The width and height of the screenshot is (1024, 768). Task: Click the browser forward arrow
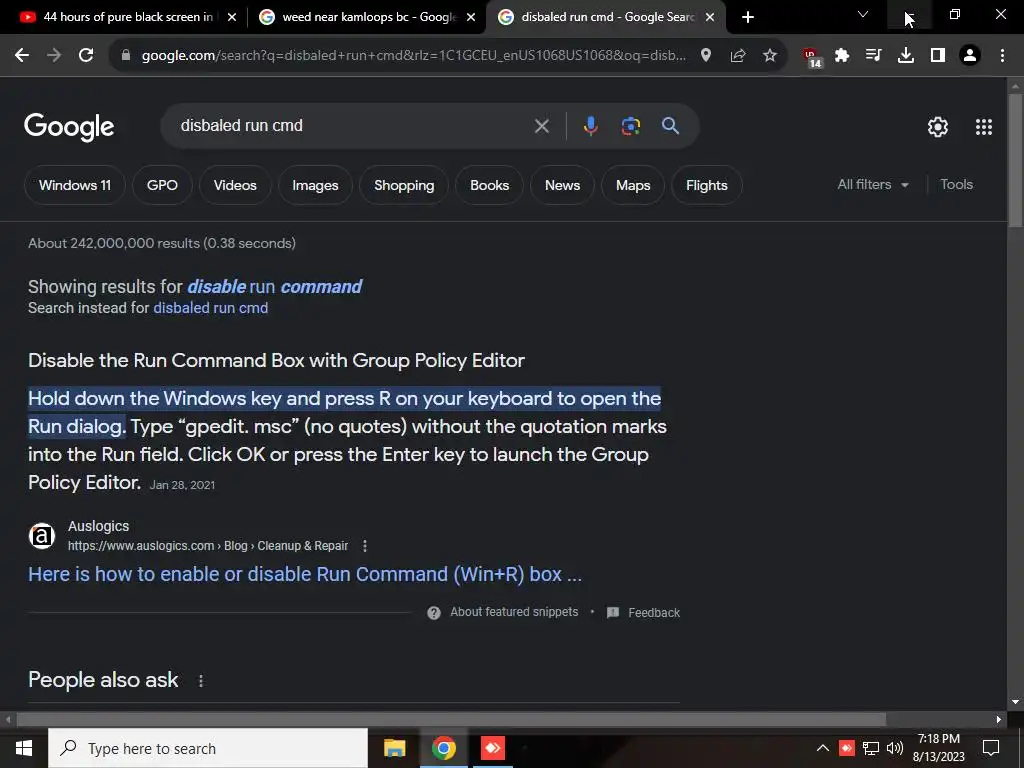point(54,56)
